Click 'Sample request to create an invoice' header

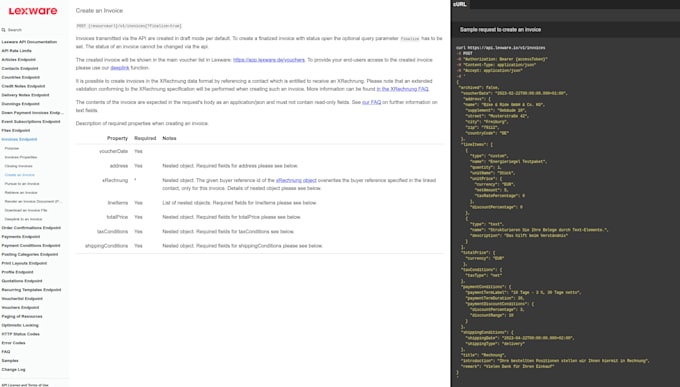pos(500,30)
